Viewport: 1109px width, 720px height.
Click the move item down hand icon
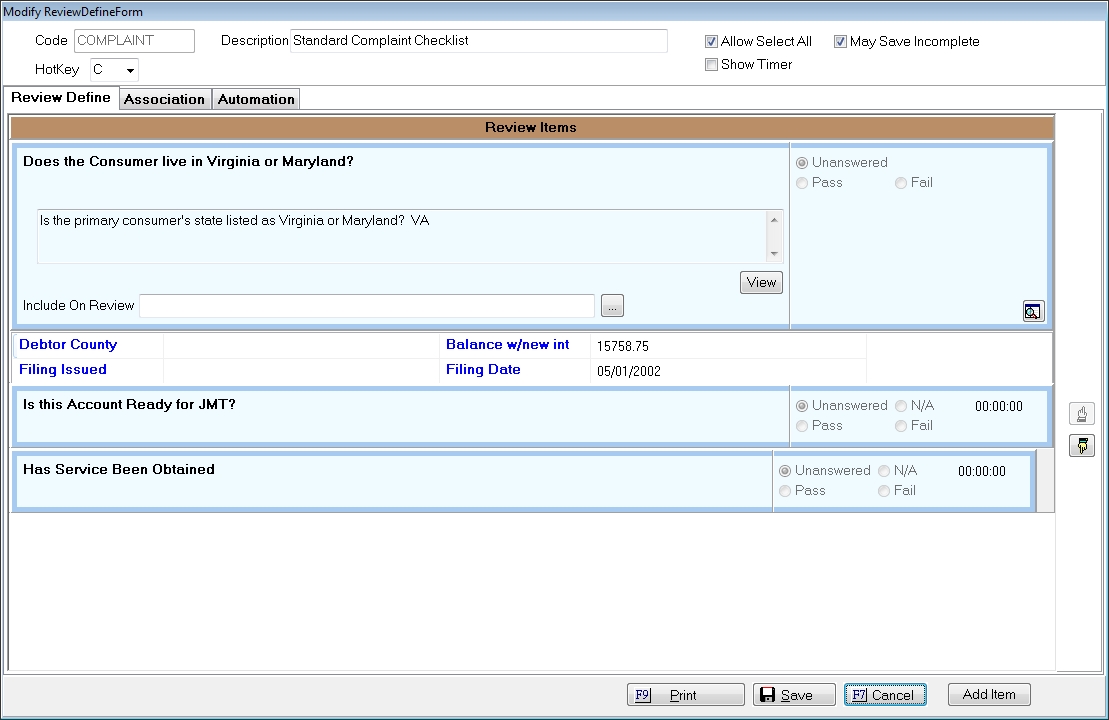pos(1082,446)
